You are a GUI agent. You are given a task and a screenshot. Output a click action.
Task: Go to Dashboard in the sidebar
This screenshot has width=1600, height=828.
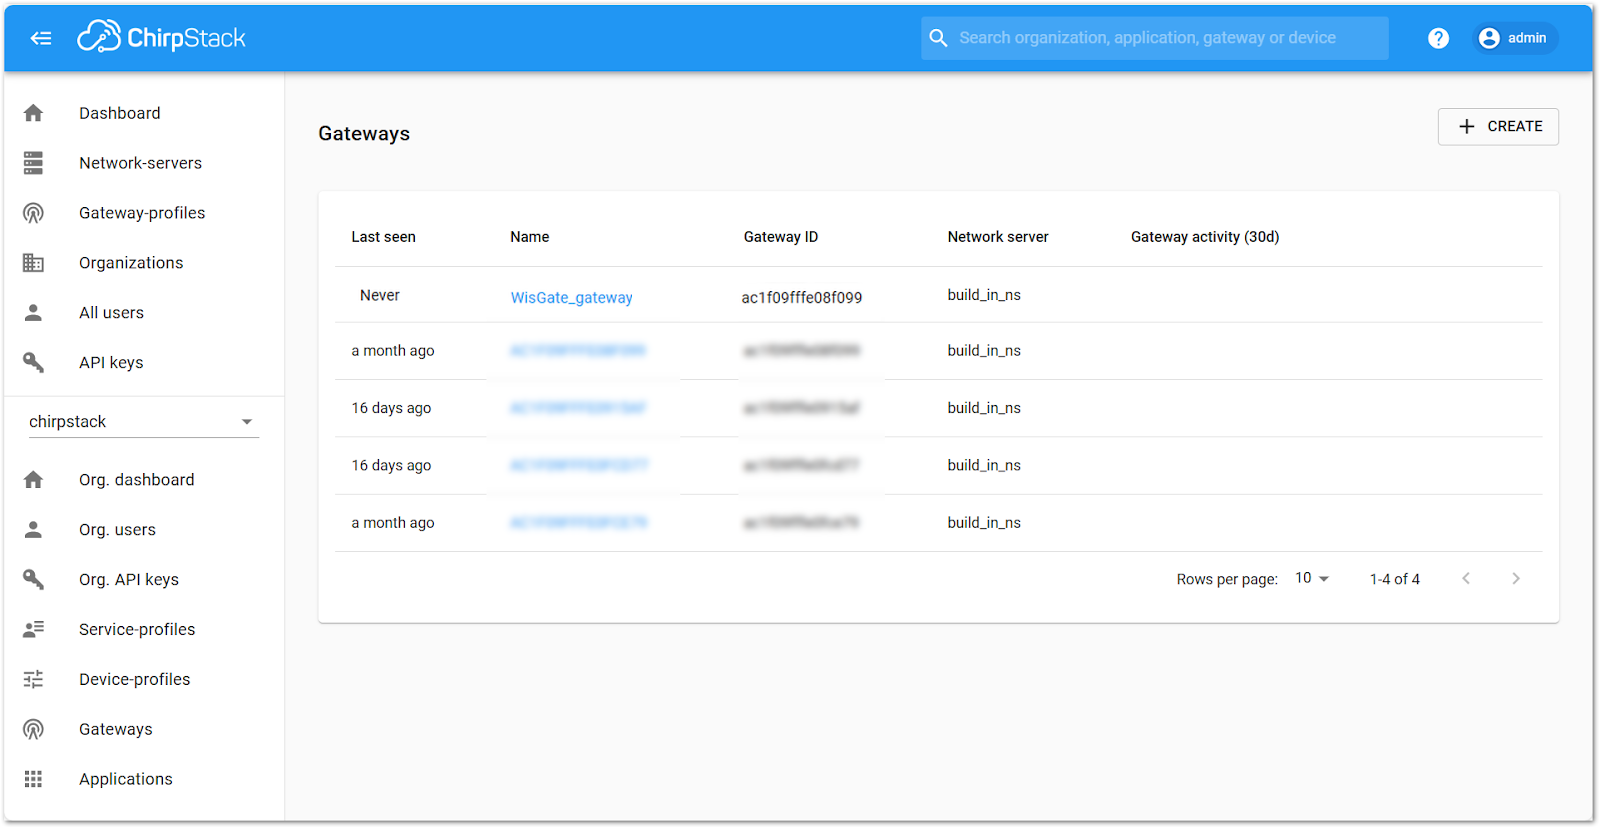(x=119, y=113)
